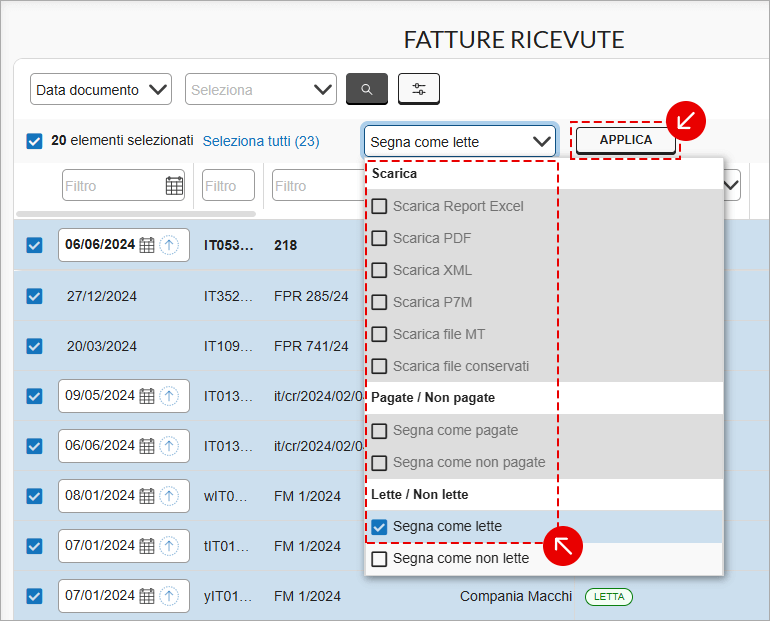
Task: Deselect the row dated 27/12/2024
Action: point(34,296)
